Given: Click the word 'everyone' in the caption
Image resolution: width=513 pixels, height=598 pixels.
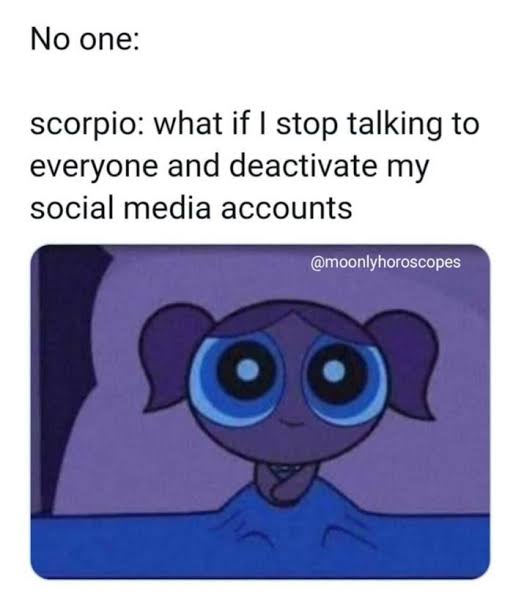Looking at the screenshot, I should click(94, 168).
